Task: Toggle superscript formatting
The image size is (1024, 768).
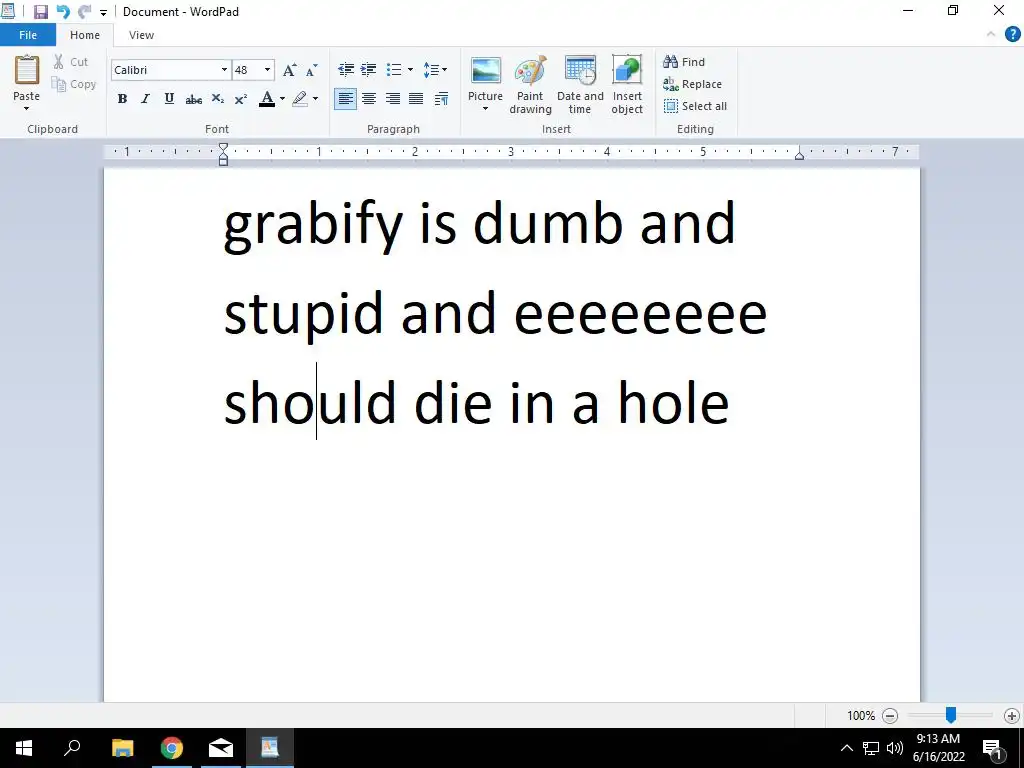Action: pos(240,99)
